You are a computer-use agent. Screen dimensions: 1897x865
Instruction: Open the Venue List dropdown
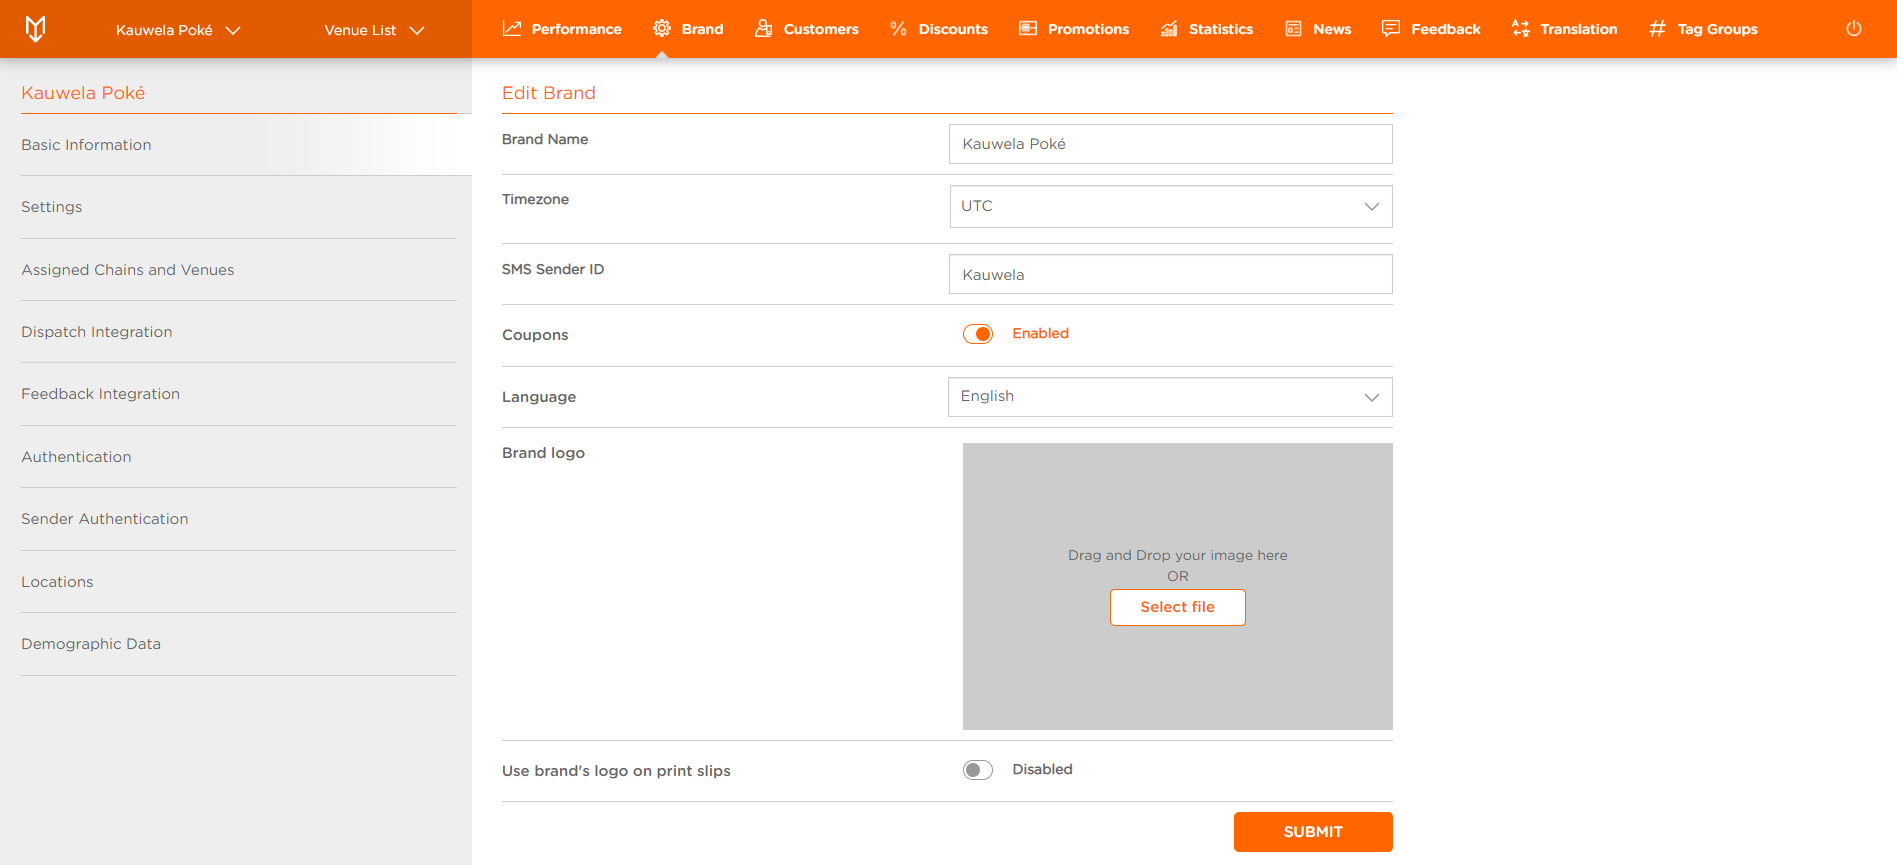pos(374,30)
